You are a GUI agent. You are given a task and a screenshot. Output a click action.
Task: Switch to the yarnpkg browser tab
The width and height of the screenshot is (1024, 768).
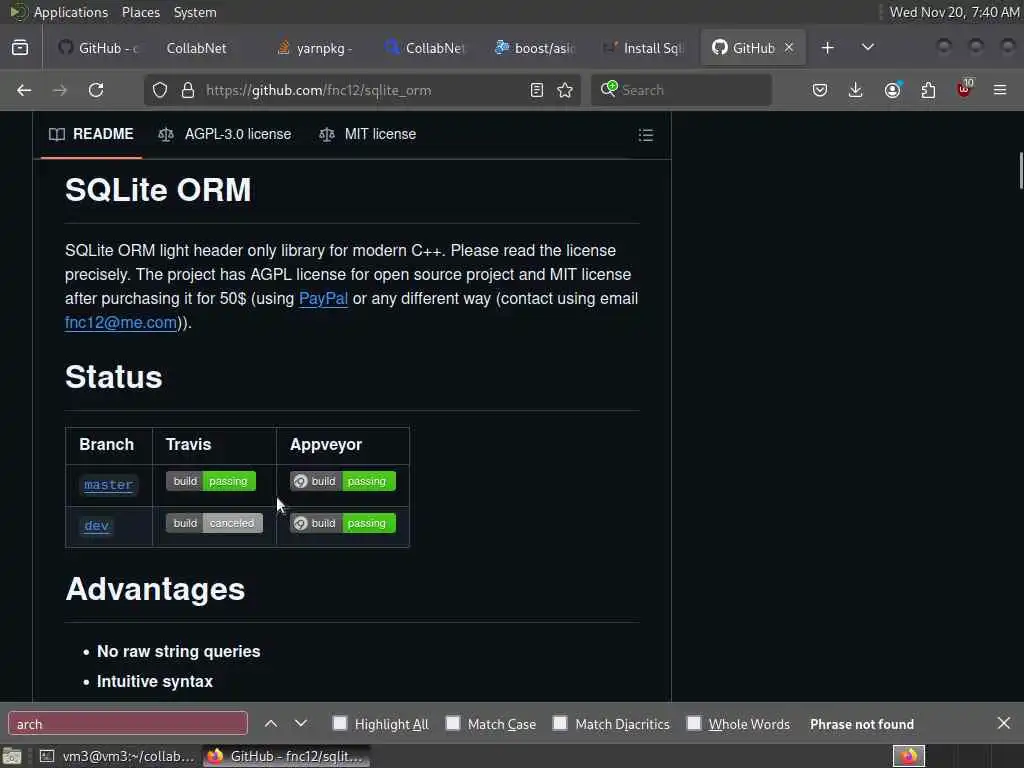pos(315,48)
